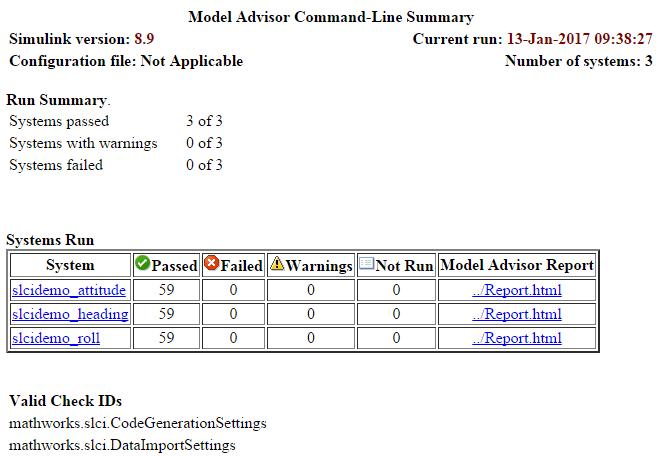Screen dimensions: 659x456
Task: Click the Passed count 59 for slcidemo_heading
Action: 166,314
